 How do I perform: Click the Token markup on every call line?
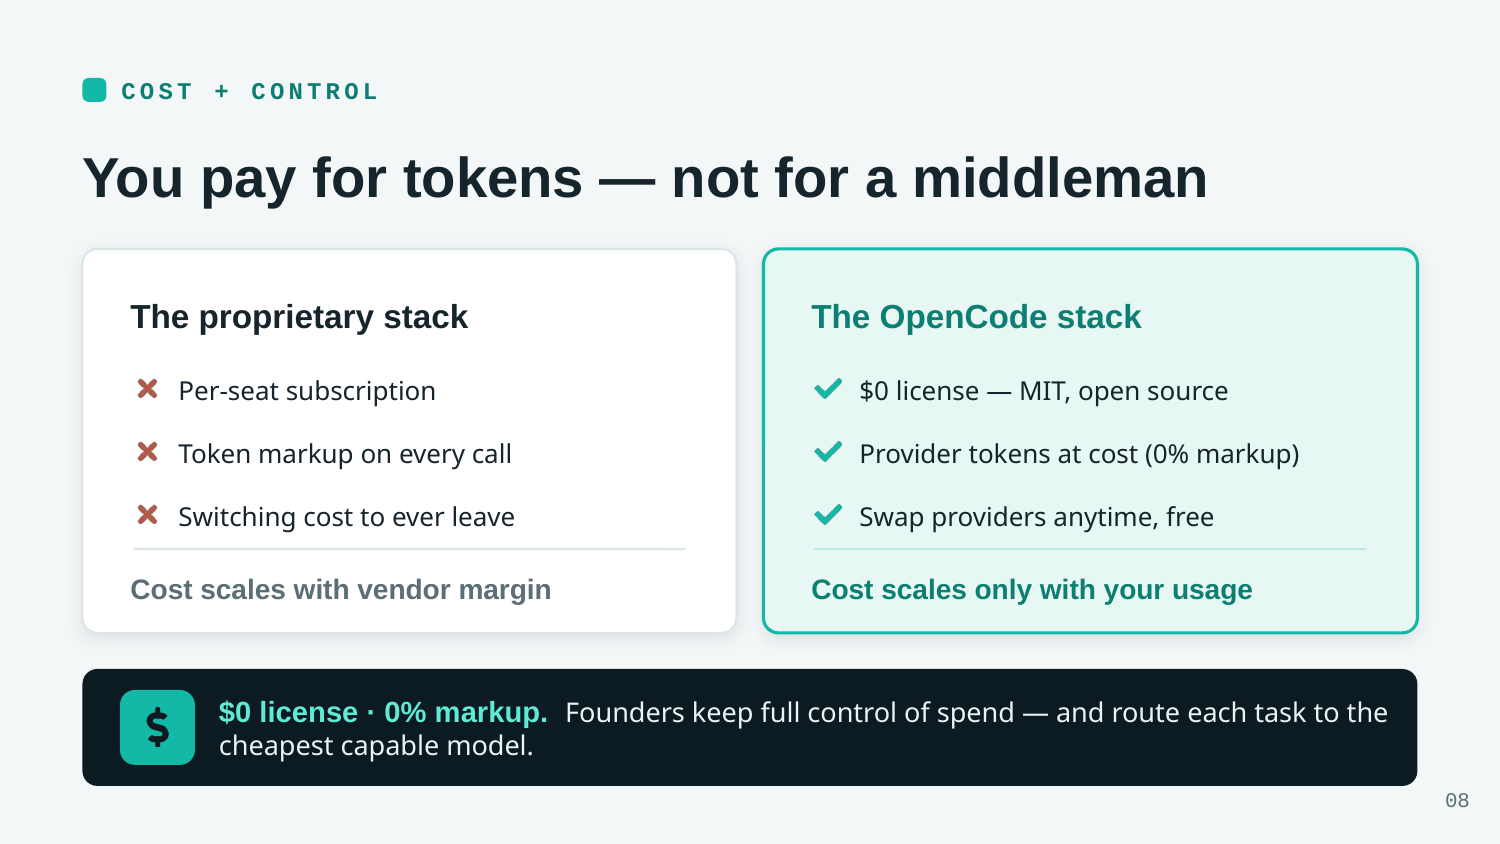[345, 454]
